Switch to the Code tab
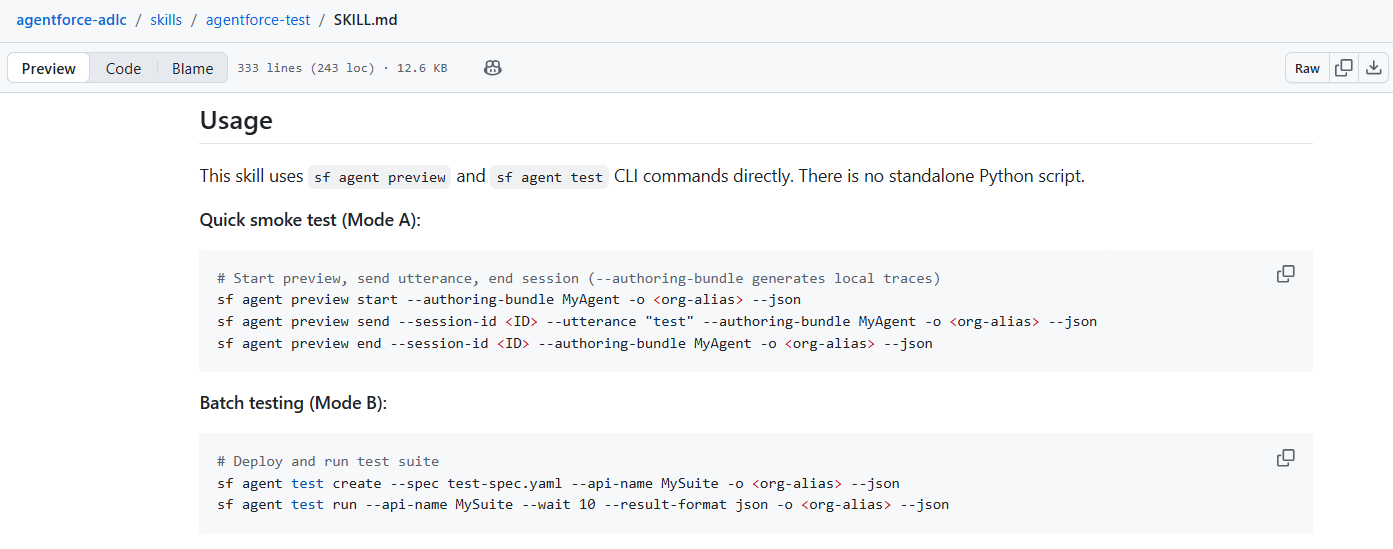The image size is (1393, 549). point(123,68)
